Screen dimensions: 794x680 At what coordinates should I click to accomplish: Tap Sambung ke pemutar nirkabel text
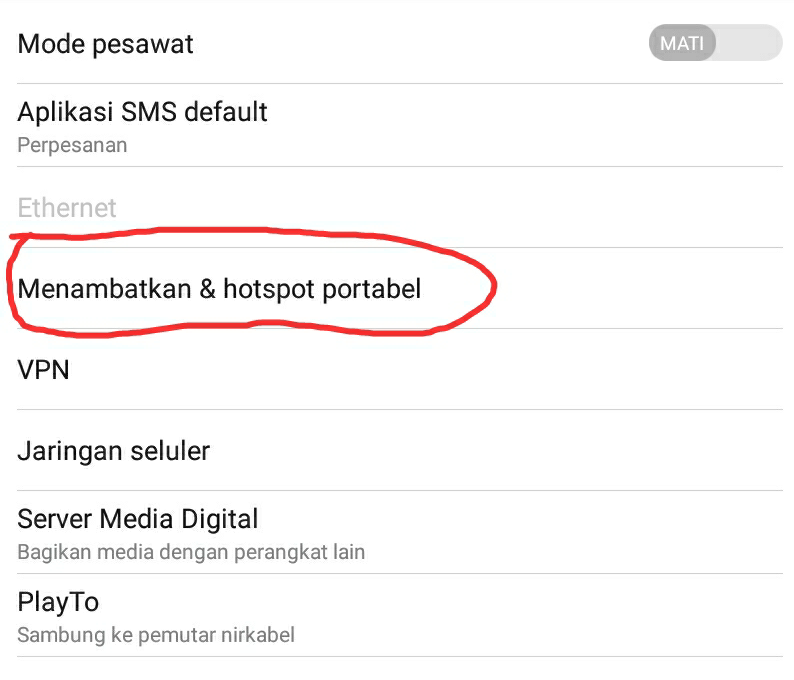click(156, 635)
